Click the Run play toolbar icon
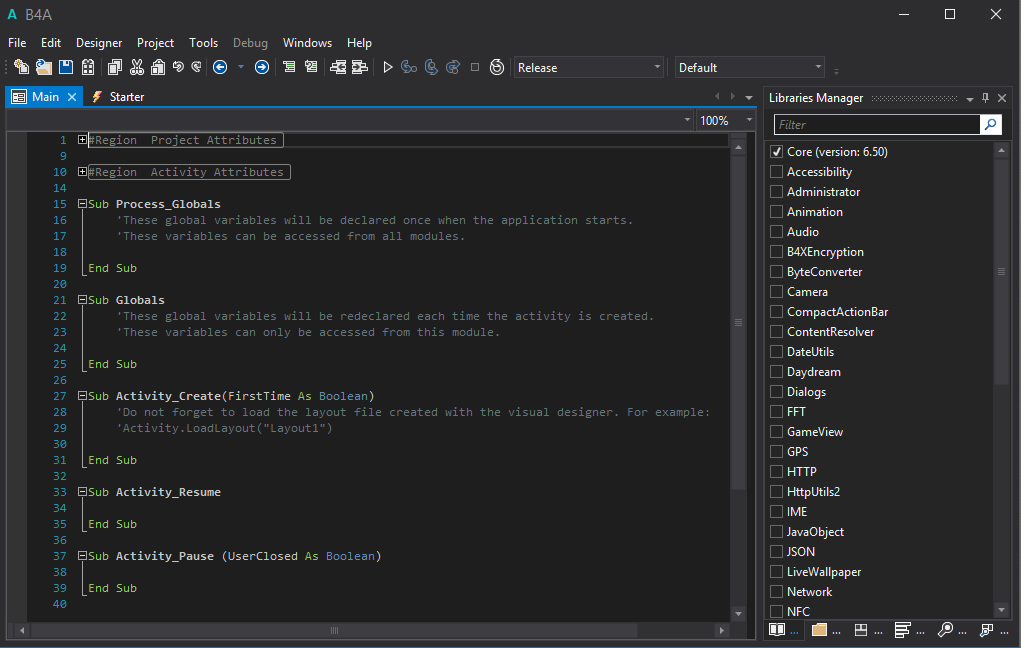The image size is (1021, 648). coord(388,67)
